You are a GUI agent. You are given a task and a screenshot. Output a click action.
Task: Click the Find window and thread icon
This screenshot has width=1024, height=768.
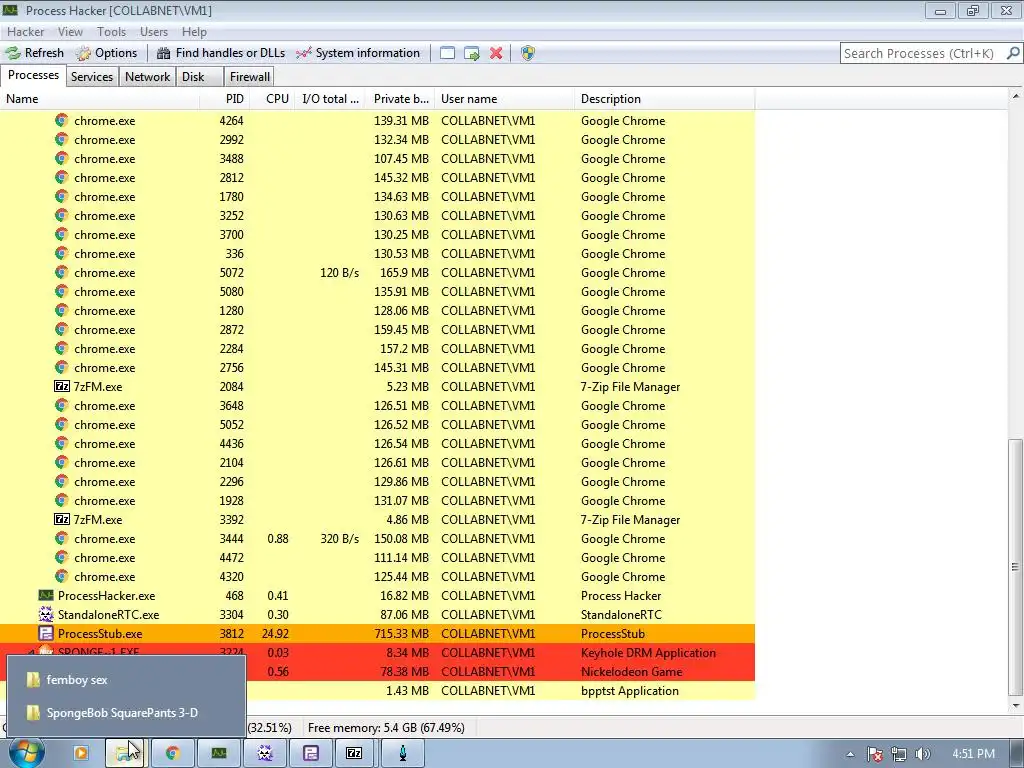(x=472, y=53)
